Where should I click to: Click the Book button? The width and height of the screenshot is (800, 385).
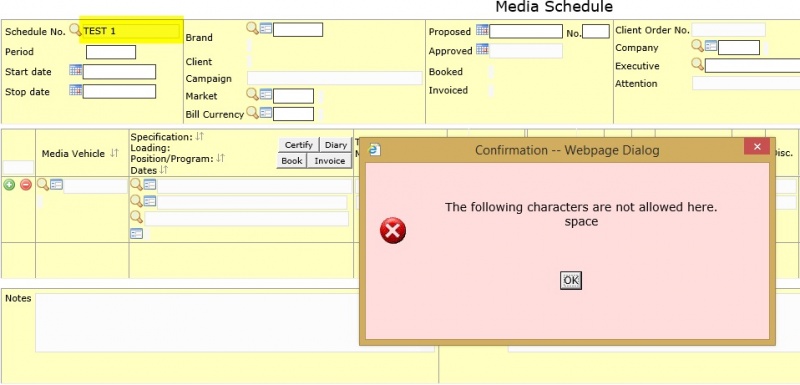point(292,161)
